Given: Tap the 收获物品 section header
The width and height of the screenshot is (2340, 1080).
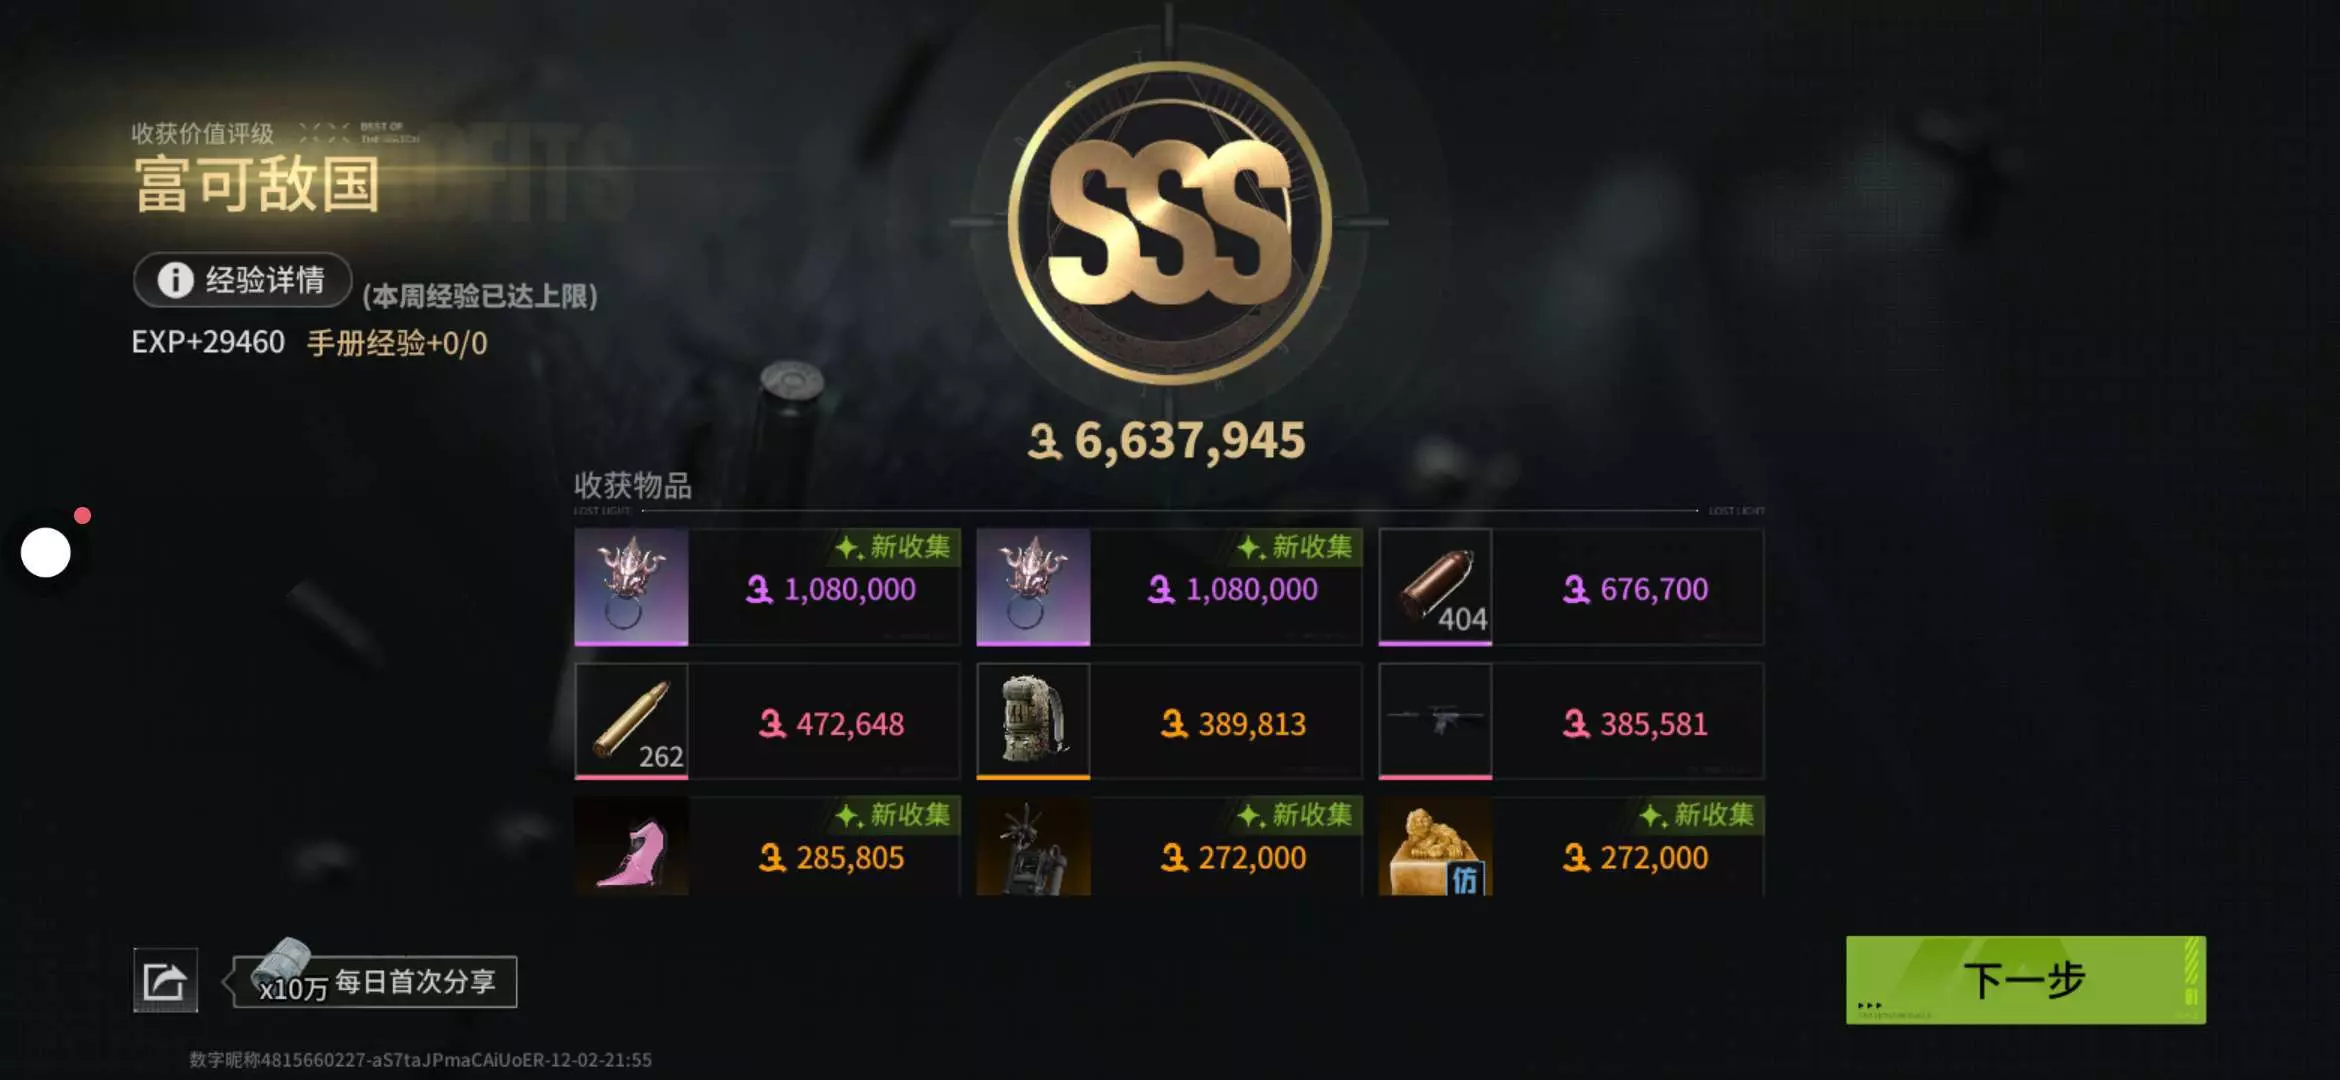Looking at the screenshot, I should [633, 486].
